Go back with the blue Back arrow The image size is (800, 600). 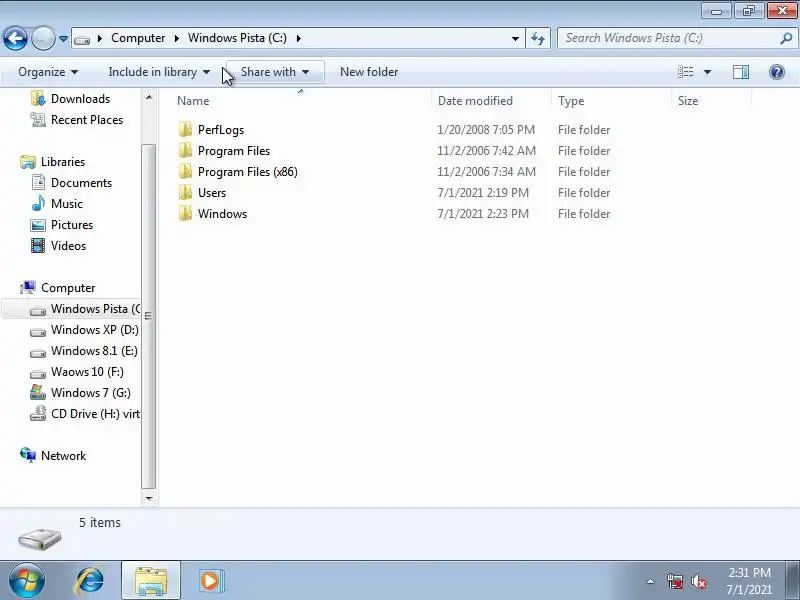[x=15, y=38]
